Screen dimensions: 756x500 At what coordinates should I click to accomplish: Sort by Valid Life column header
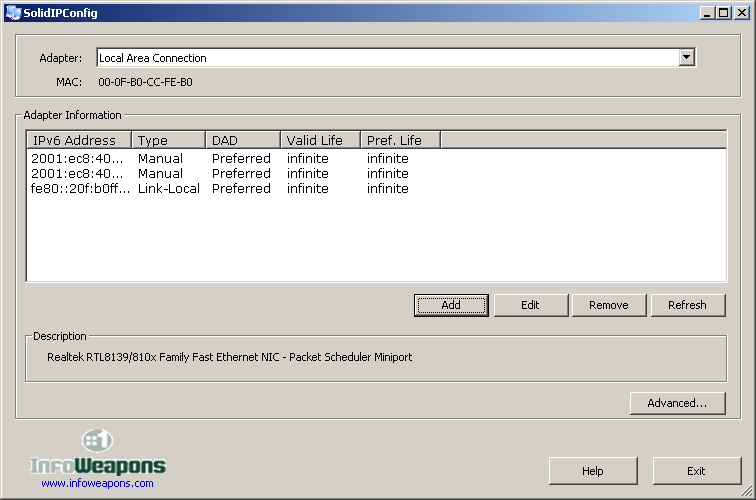pos(321,140)
